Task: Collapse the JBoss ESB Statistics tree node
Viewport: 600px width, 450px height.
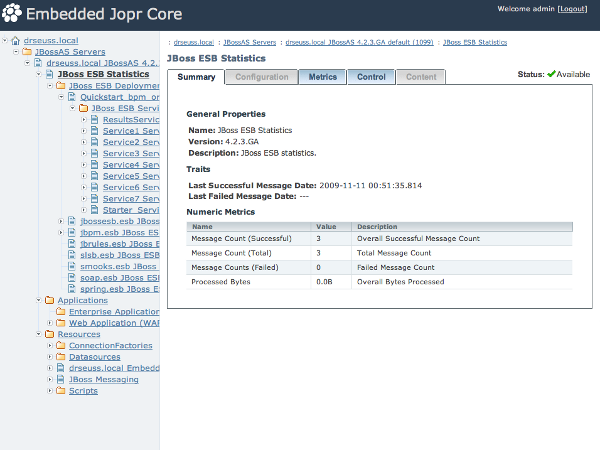Action: (39, 74)
